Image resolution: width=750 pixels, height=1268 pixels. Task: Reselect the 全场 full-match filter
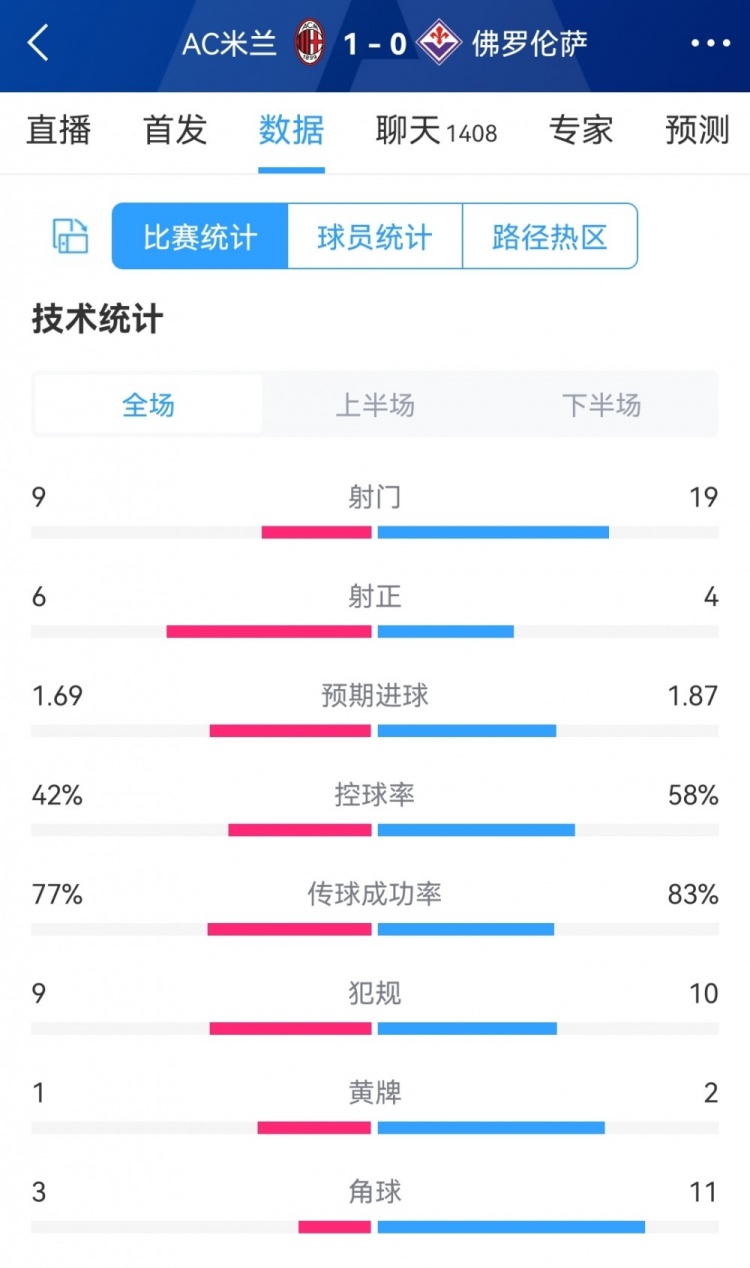(147, 404)
